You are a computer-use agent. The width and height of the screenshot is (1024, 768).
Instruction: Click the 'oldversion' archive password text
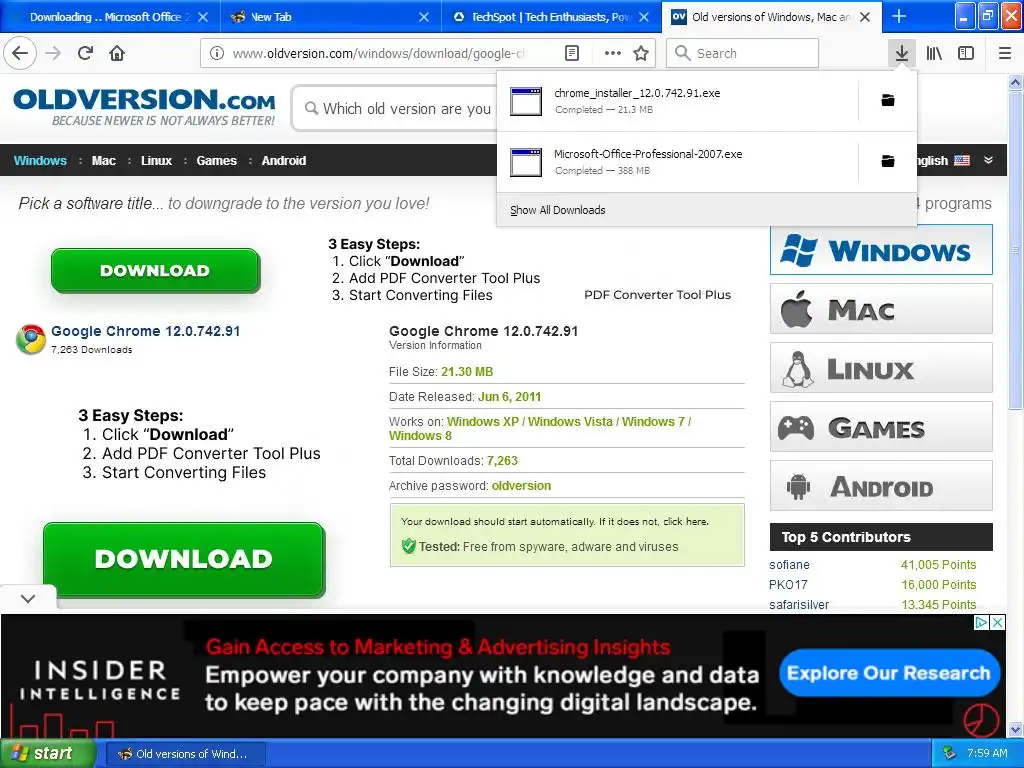coord(521,485)
